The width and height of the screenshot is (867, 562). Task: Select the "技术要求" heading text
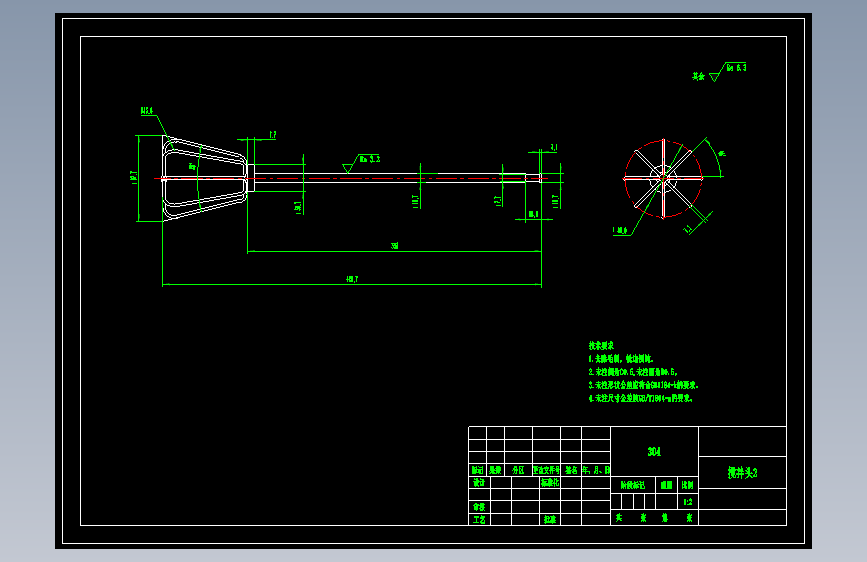pyautogui.click(x=601, y=346)
